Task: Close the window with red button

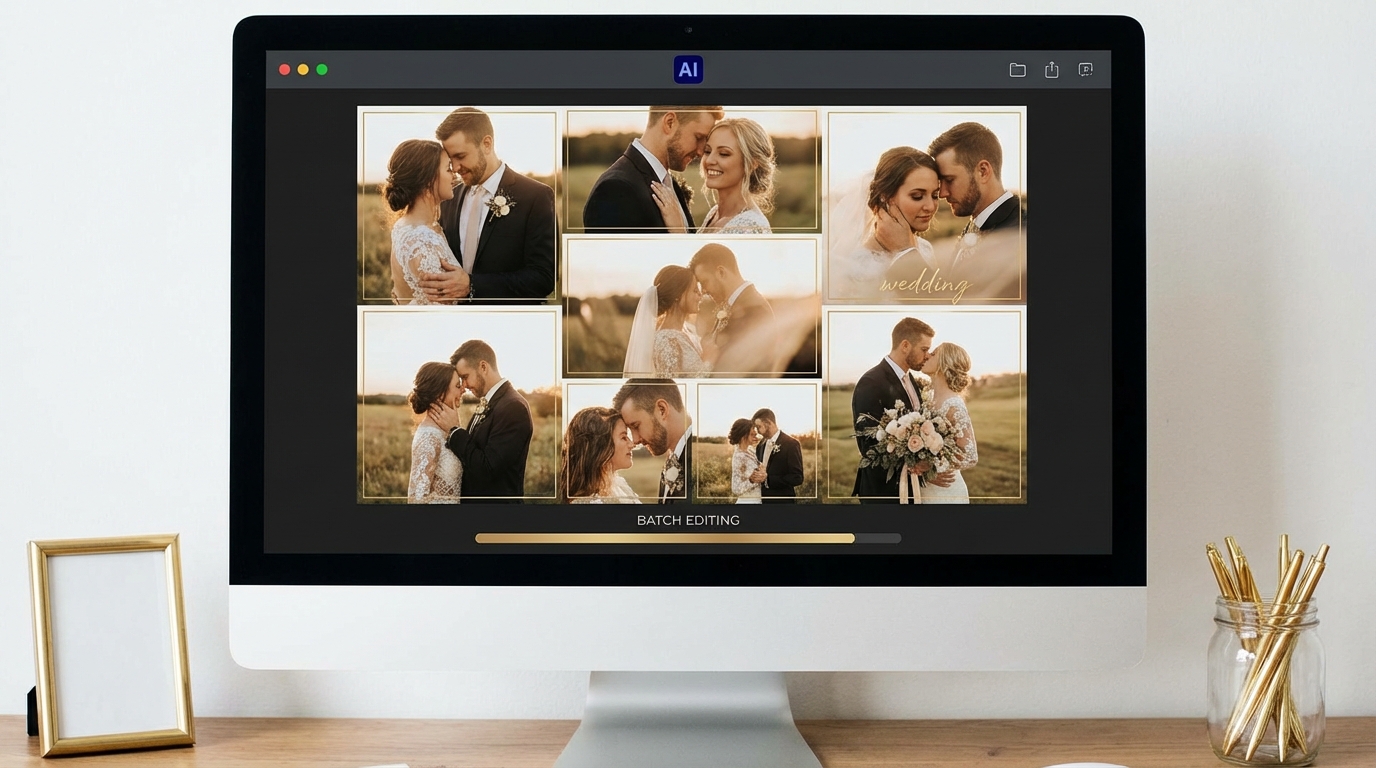Action: [284, 70]
